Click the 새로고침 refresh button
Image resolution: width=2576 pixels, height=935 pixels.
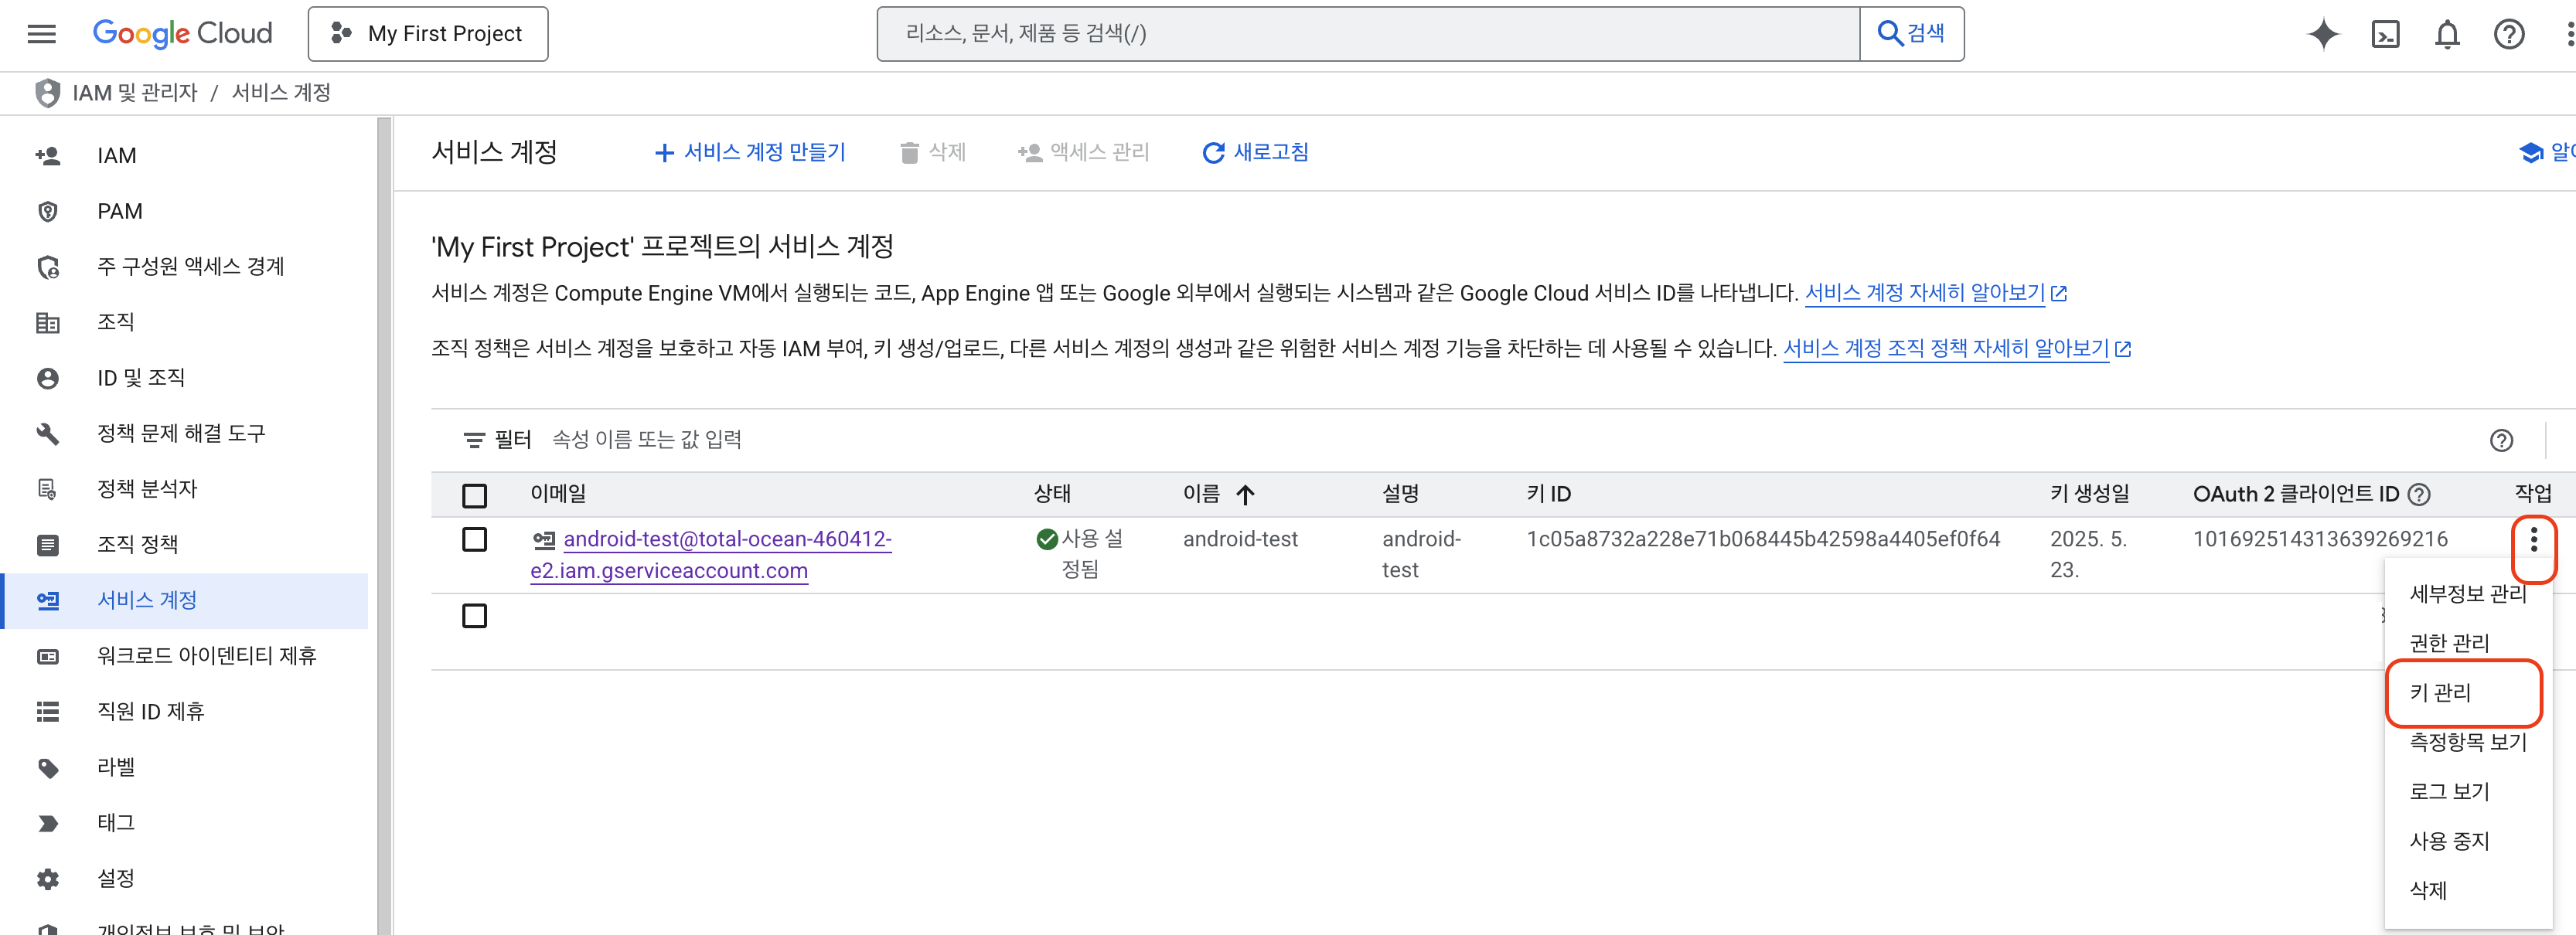[1255, 152]
